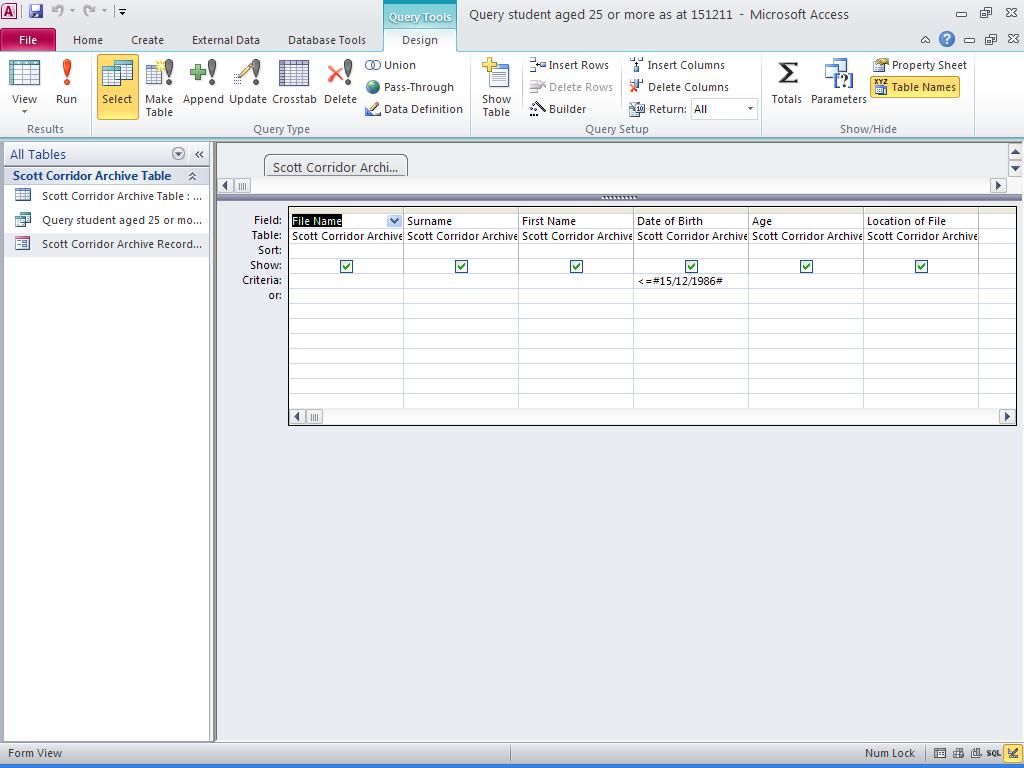The height and width of the screenshot is (768, 1024).
Task: Choose the Delete query type
Action: (x=340, y=82)
